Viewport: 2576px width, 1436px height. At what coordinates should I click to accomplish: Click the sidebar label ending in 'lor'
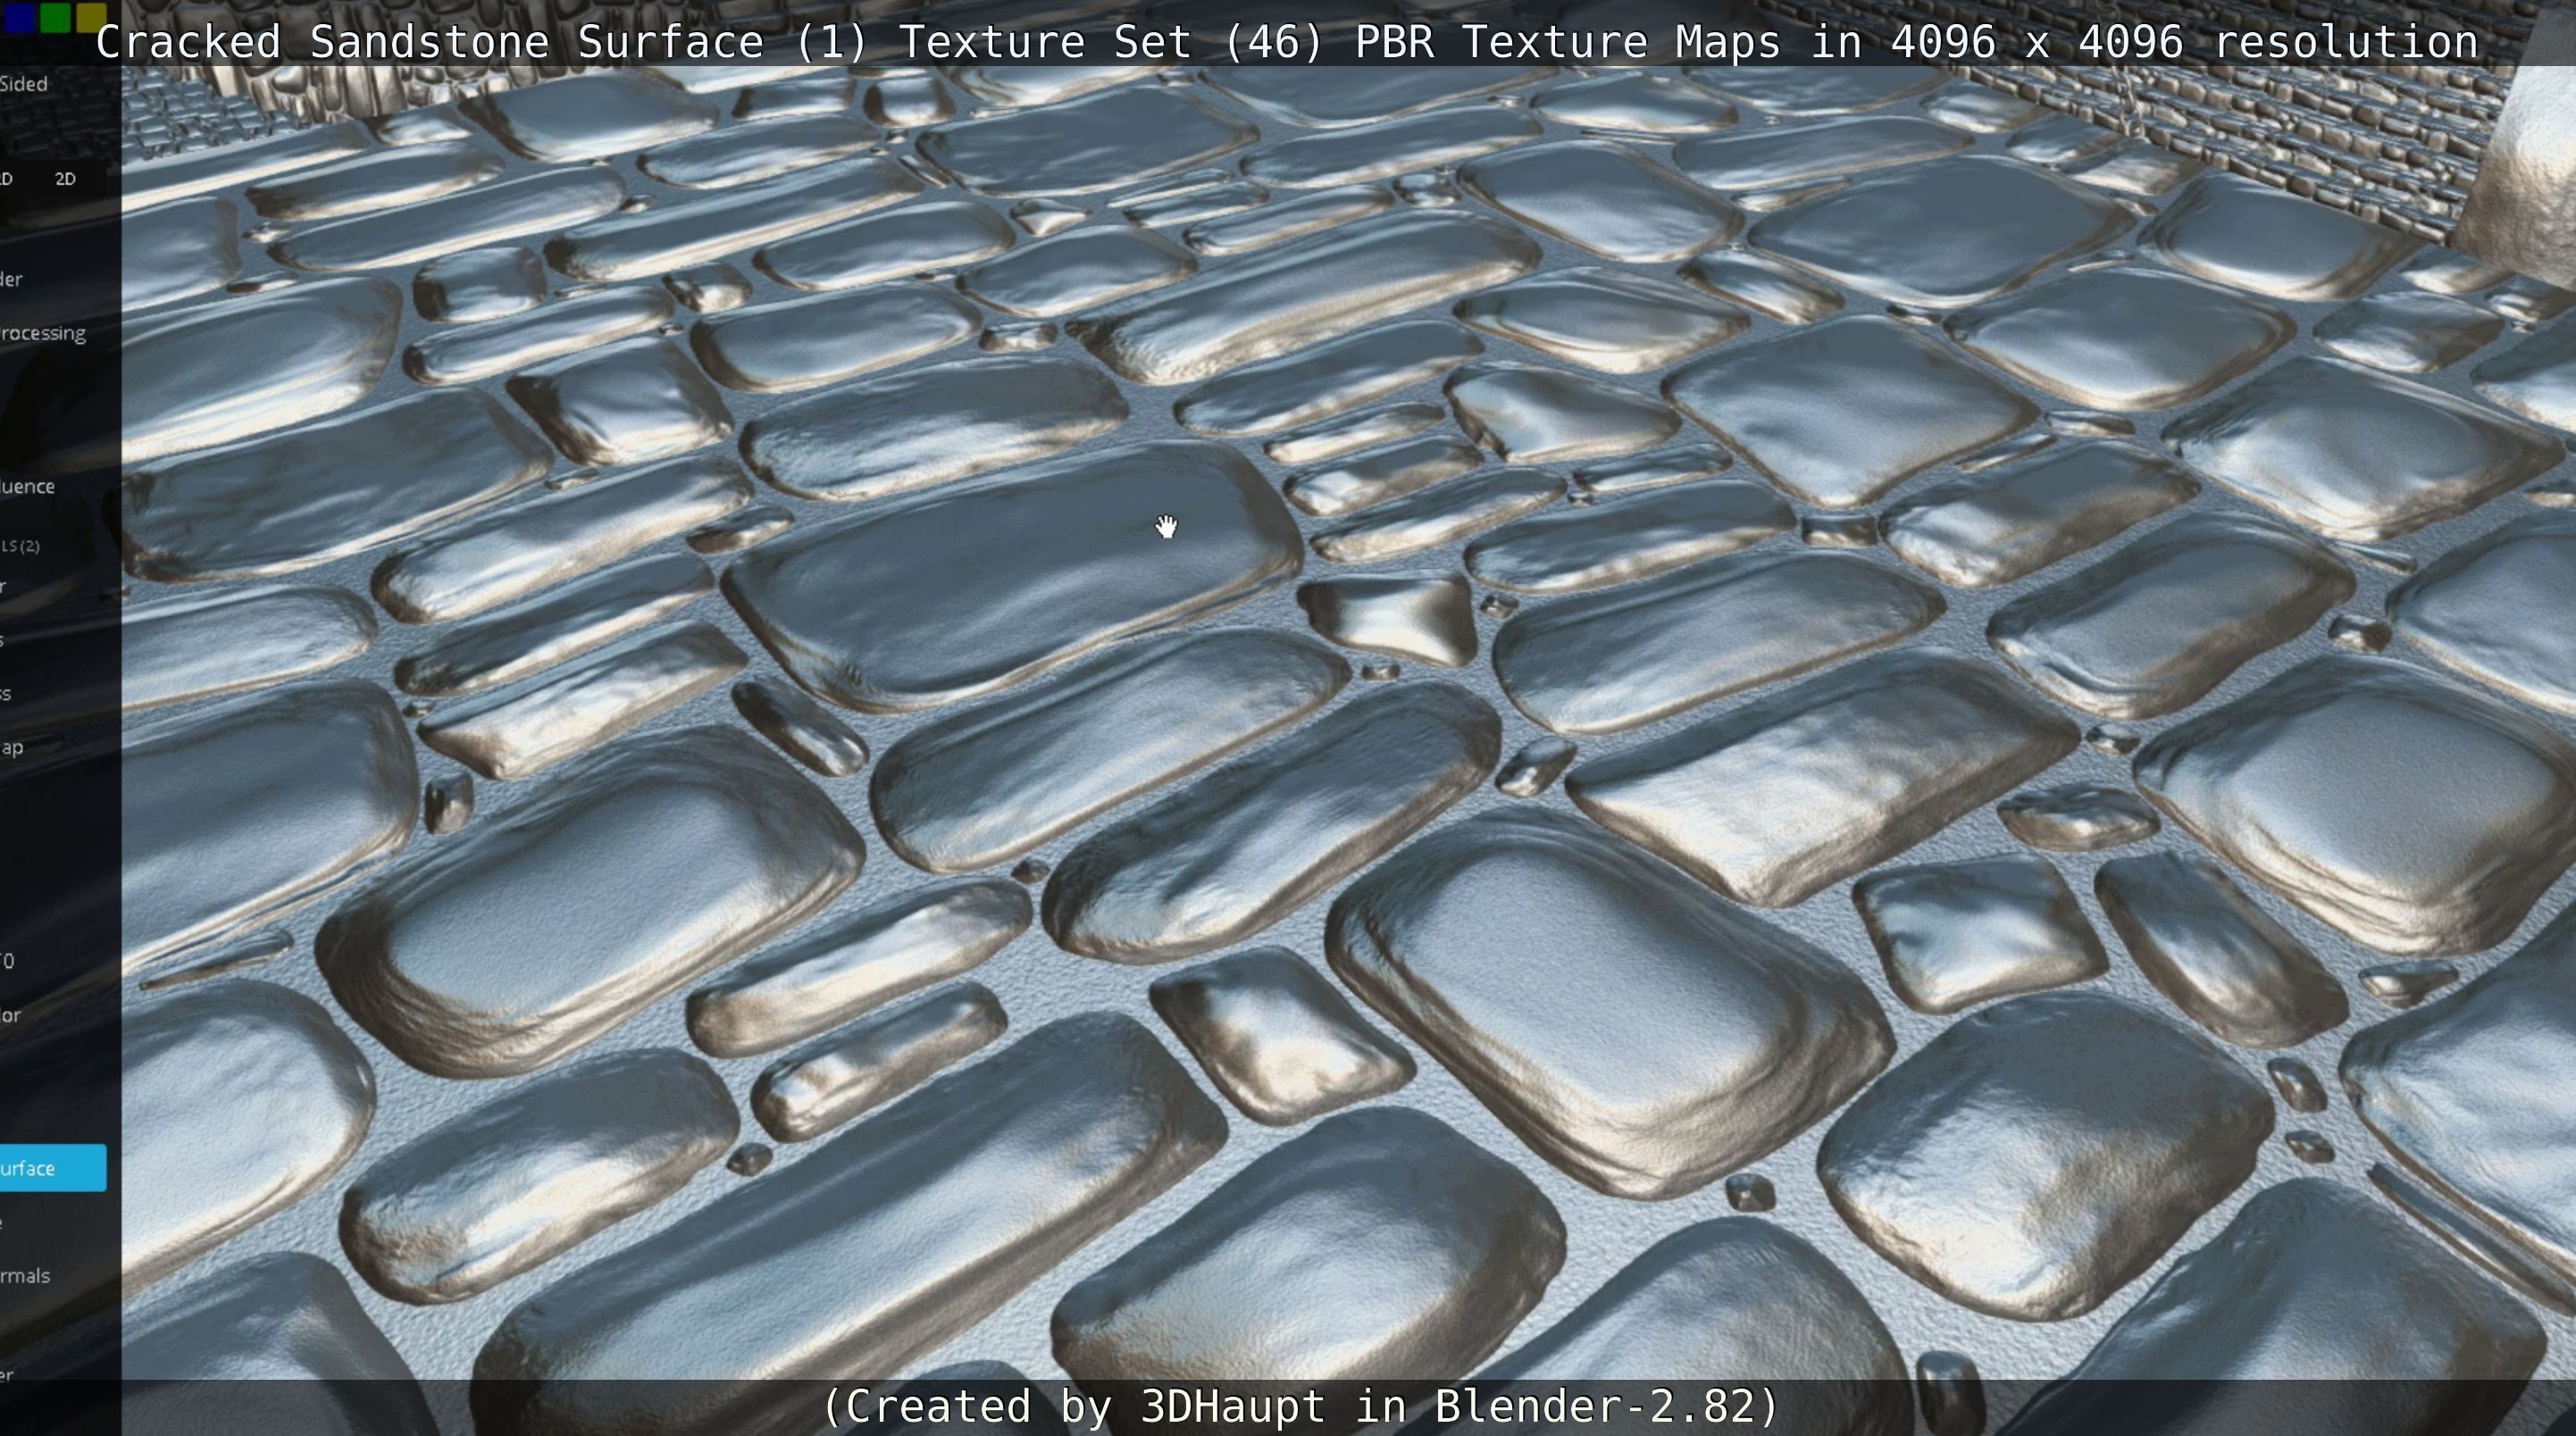coord(11,1016)
